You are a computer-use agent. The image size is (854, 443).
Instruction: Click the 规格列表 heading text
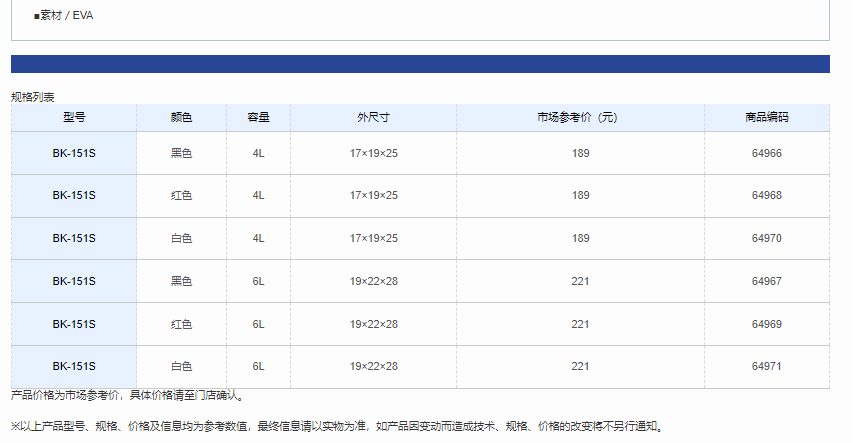(33, 97)
